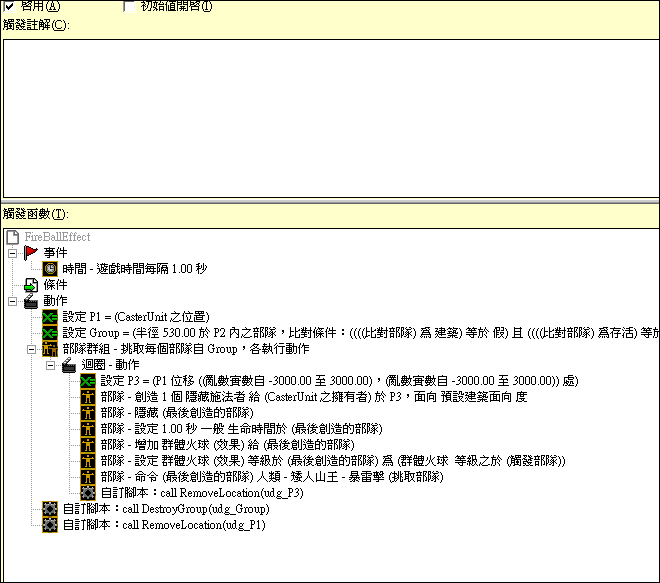The height and width of the screenshot is (583, 660).
Task: Check the 初始值開啓 checkbox
Action: [128, 6]
